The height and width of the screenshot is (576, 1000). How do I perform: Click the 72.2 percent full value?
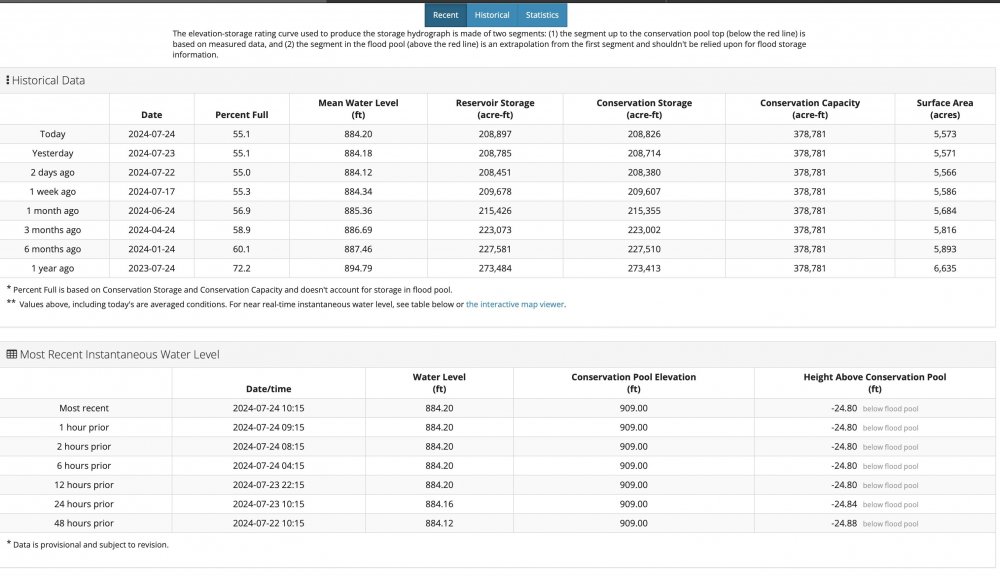click(x=241, y=268)
